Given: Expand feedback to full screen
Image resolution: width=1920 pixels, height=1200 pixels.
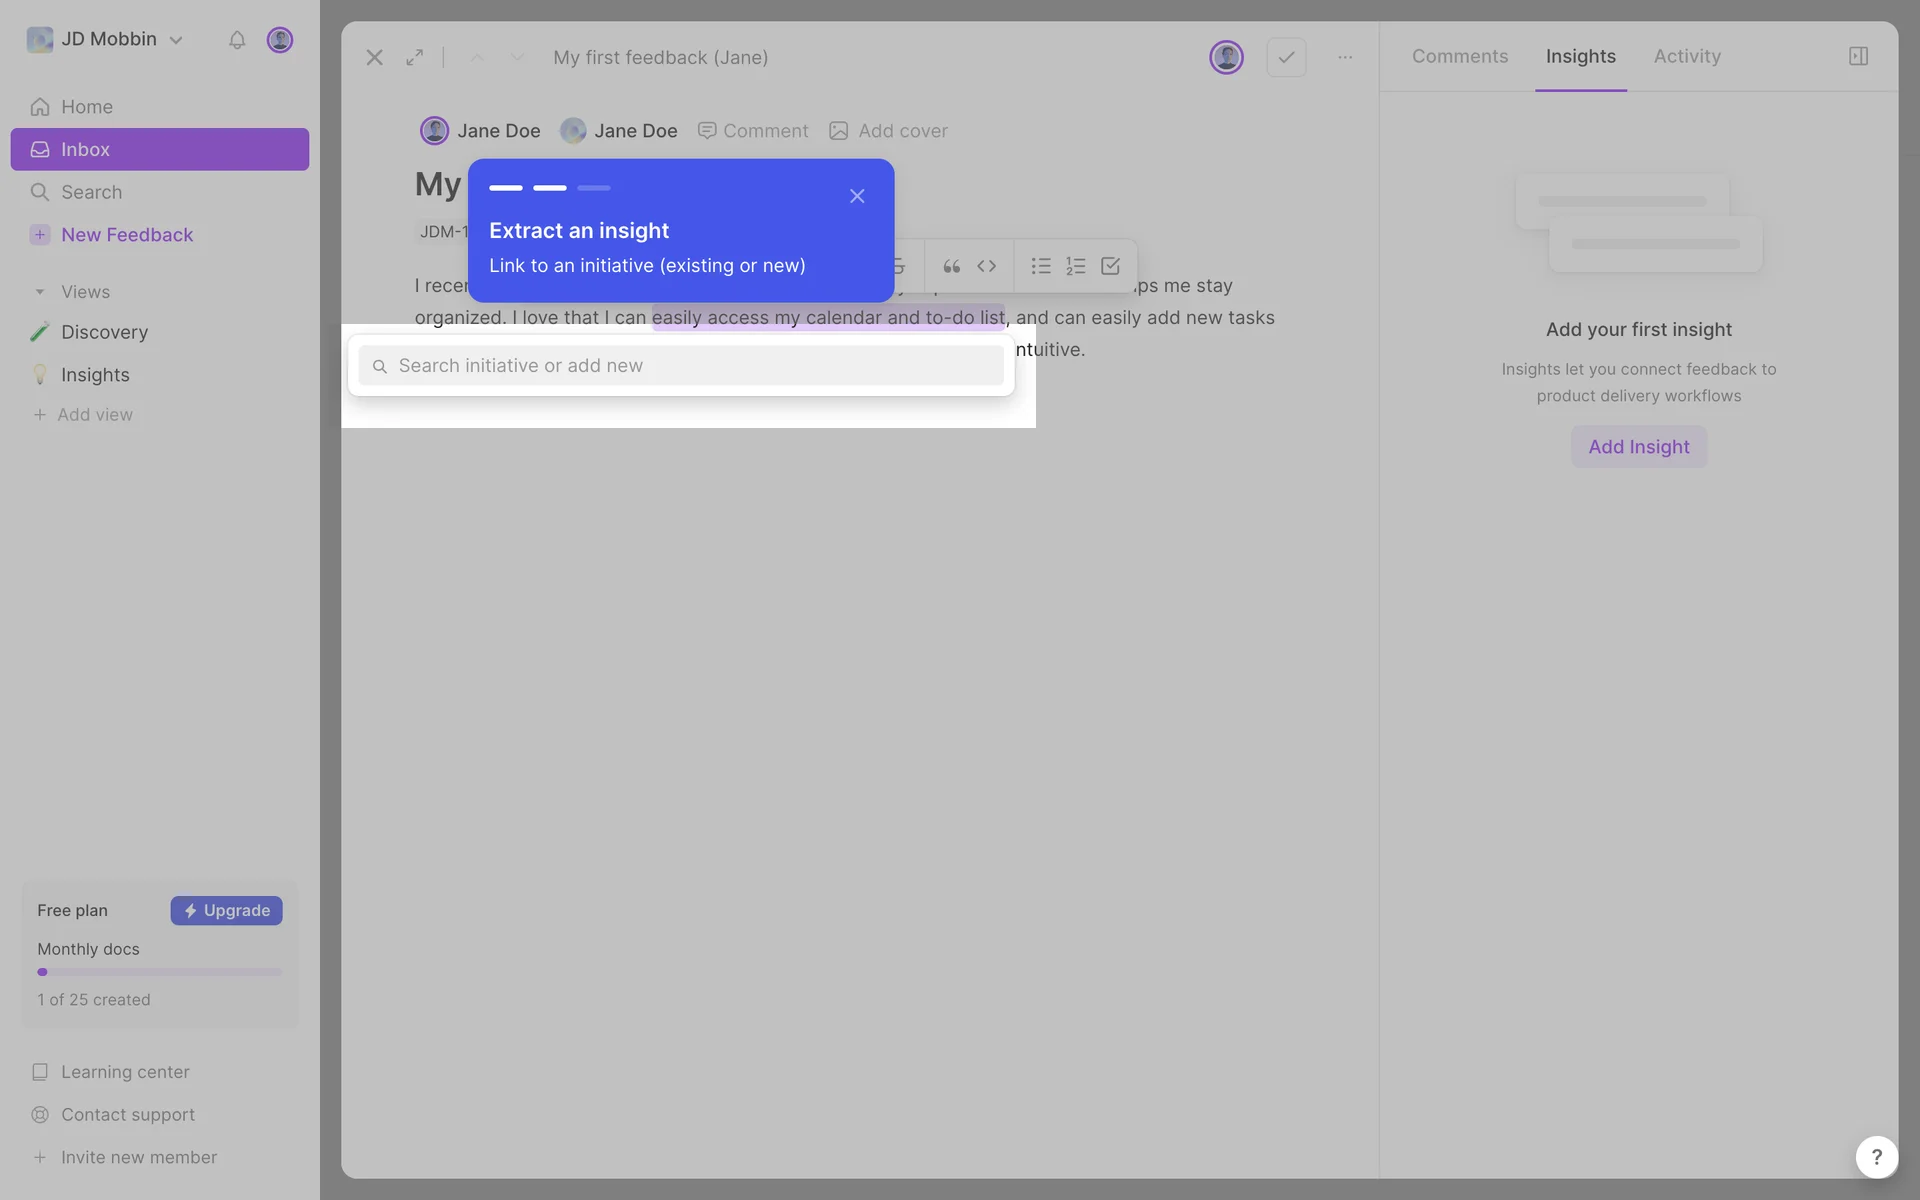Looking at the screenshot, I should [414, 57].
